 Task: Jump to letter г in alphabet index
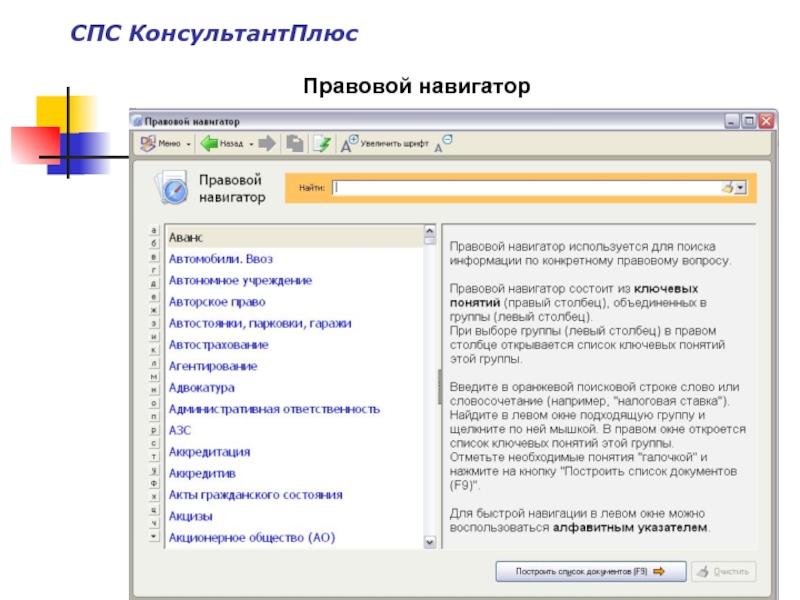click(154, 270)
